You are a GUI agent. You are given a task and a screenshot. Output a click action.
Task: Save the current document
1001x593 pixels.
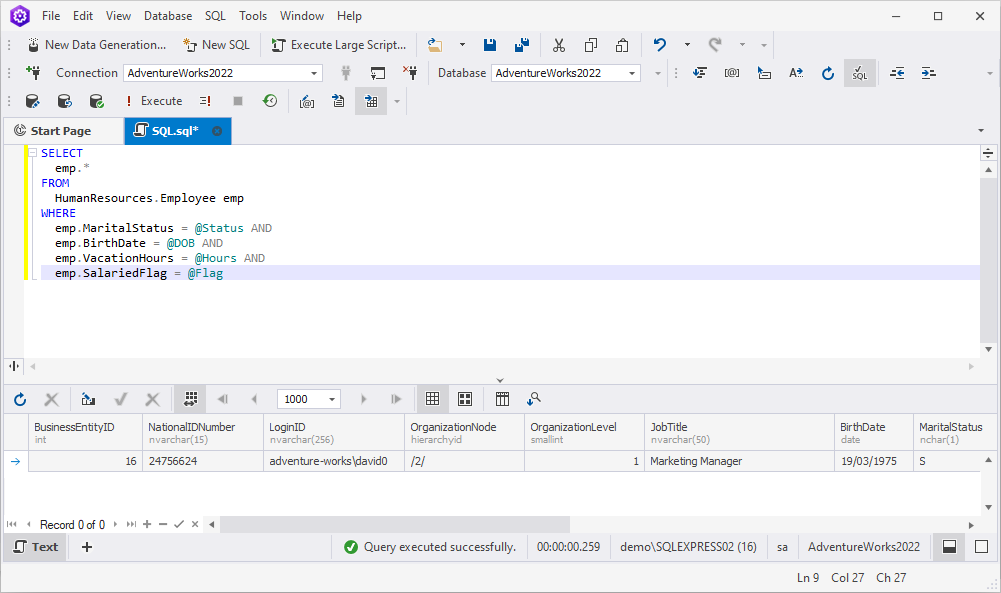[x=490, y=45]
